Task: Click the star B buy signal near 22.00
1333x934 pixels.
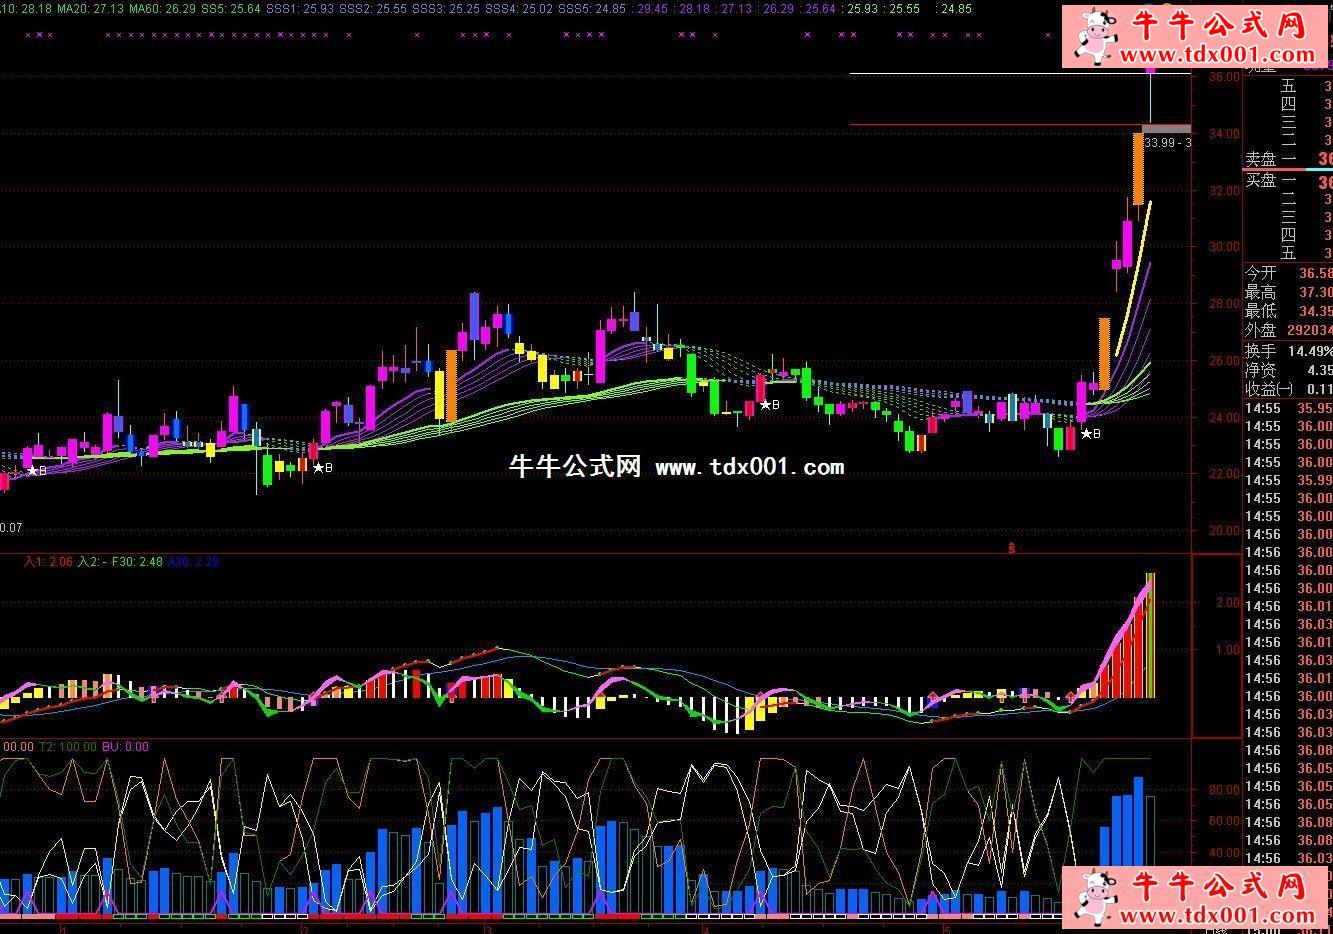Action: point(322,467)
